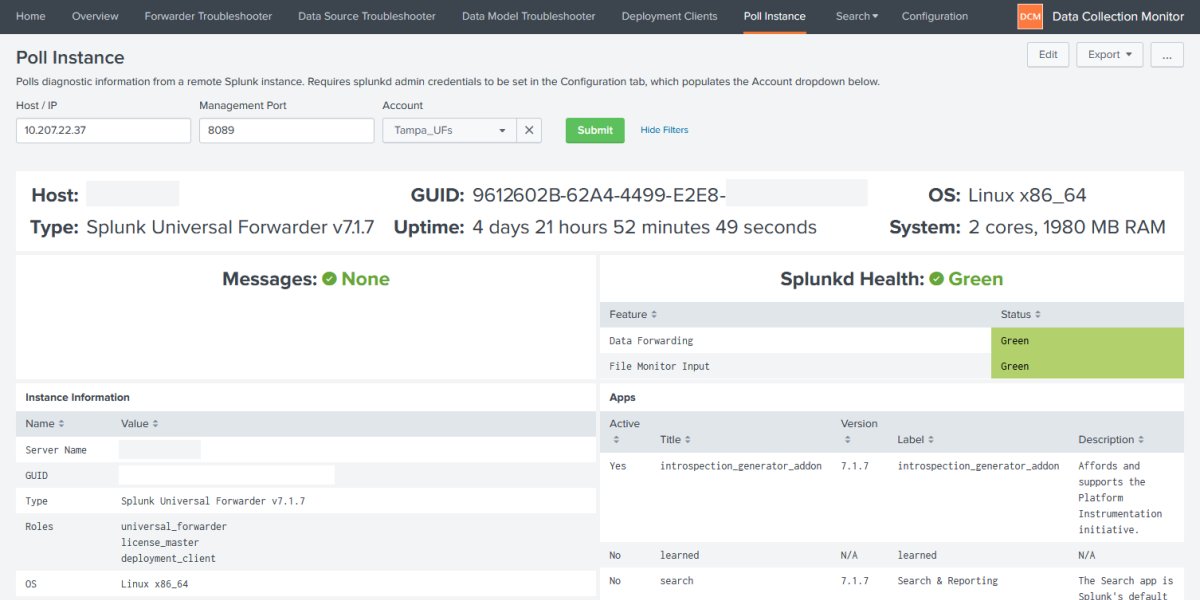Go to the Home tab

click(x=31, y=16)
